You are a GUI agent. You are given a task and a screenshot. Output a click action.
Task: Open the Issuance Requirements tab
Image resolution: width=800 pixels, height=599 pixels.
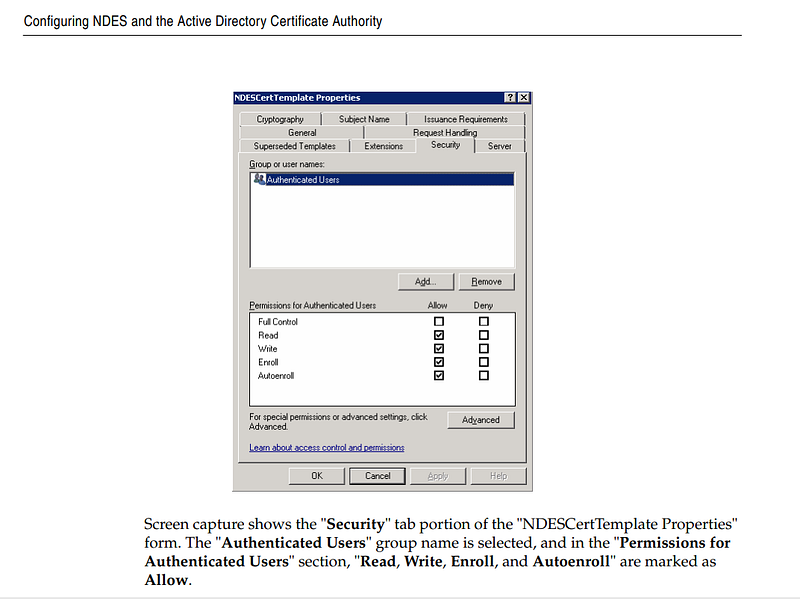tap(466, 119)
